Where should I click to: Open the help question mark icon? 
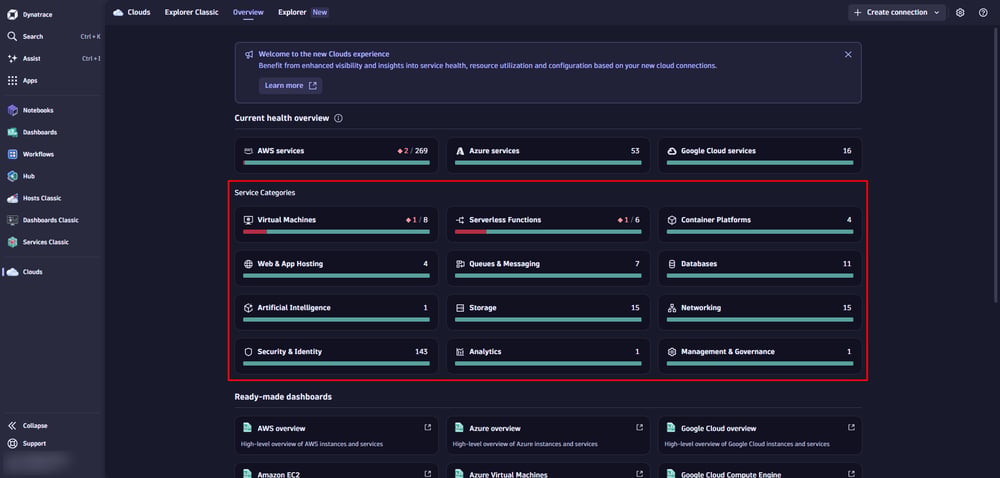tap(983, 12)
